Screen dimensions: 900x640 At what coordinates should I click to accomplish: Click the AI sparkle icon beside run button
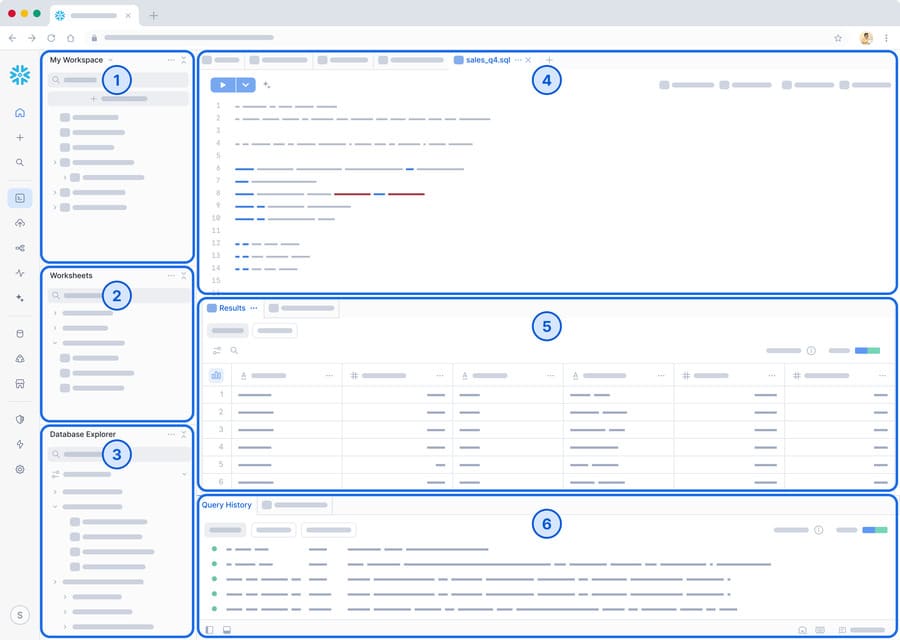(267, 86)
